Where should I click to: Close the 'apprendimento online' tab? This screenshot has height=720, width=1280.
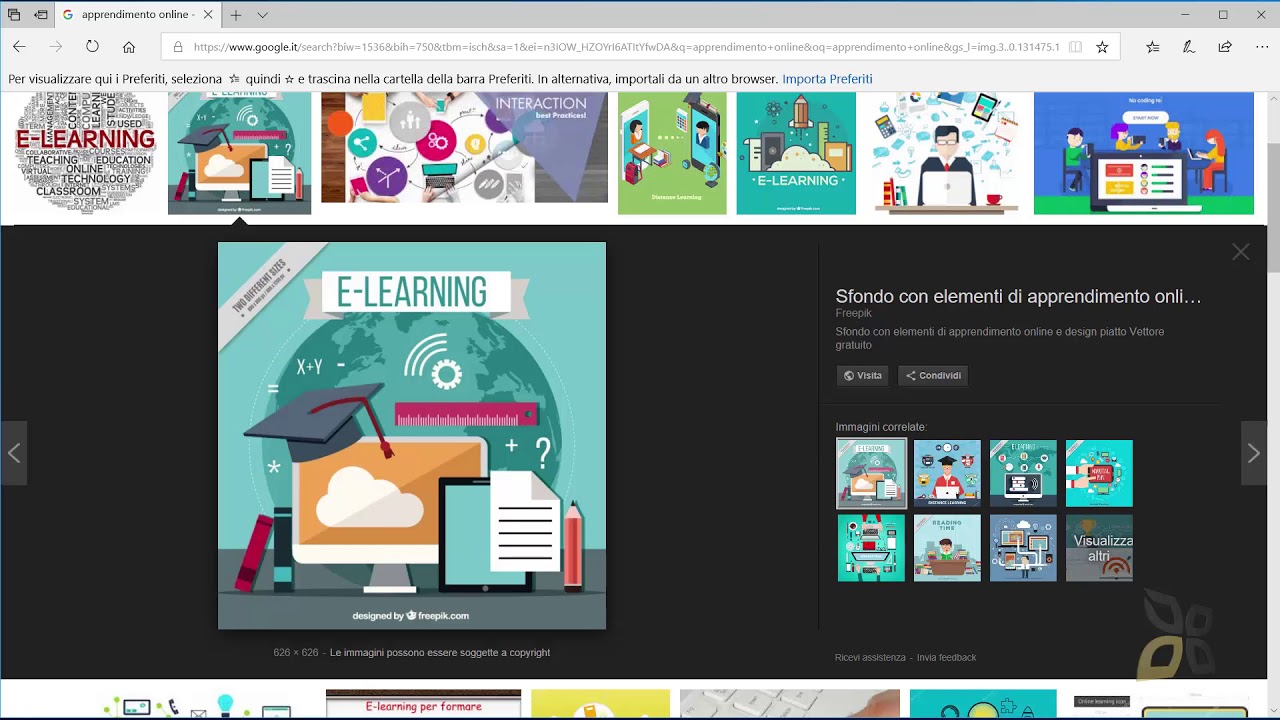coord(208,15)
